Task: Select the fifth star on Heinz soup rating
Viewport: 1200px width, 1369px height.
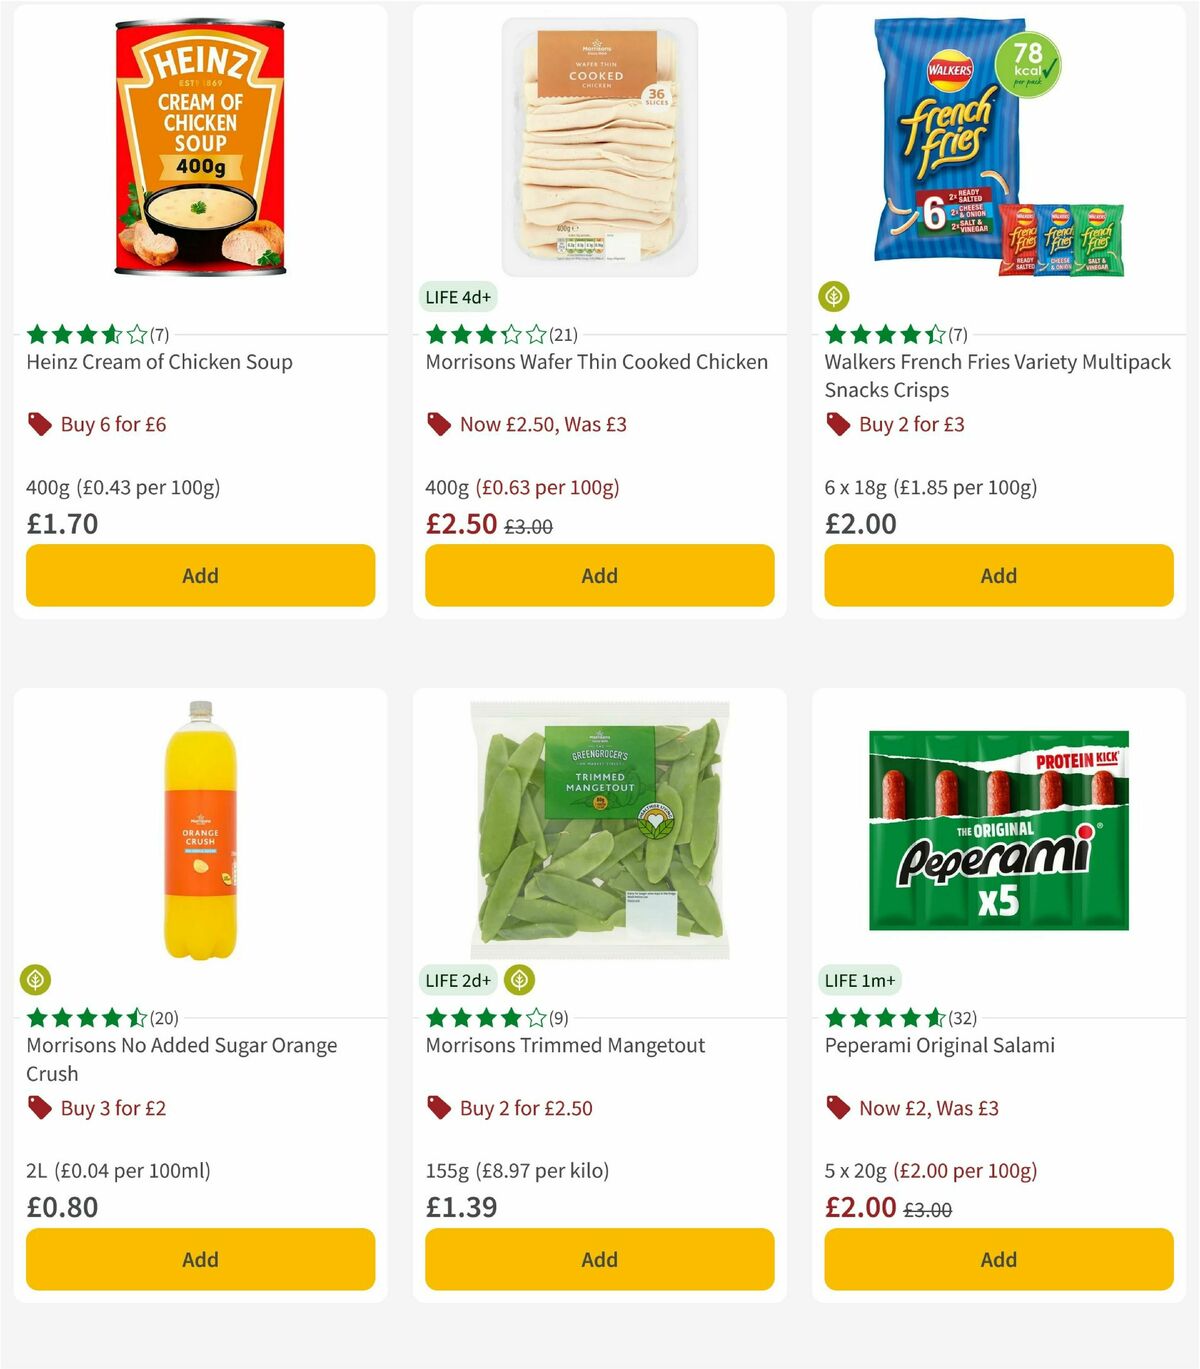Action: [x=135, y=334]
